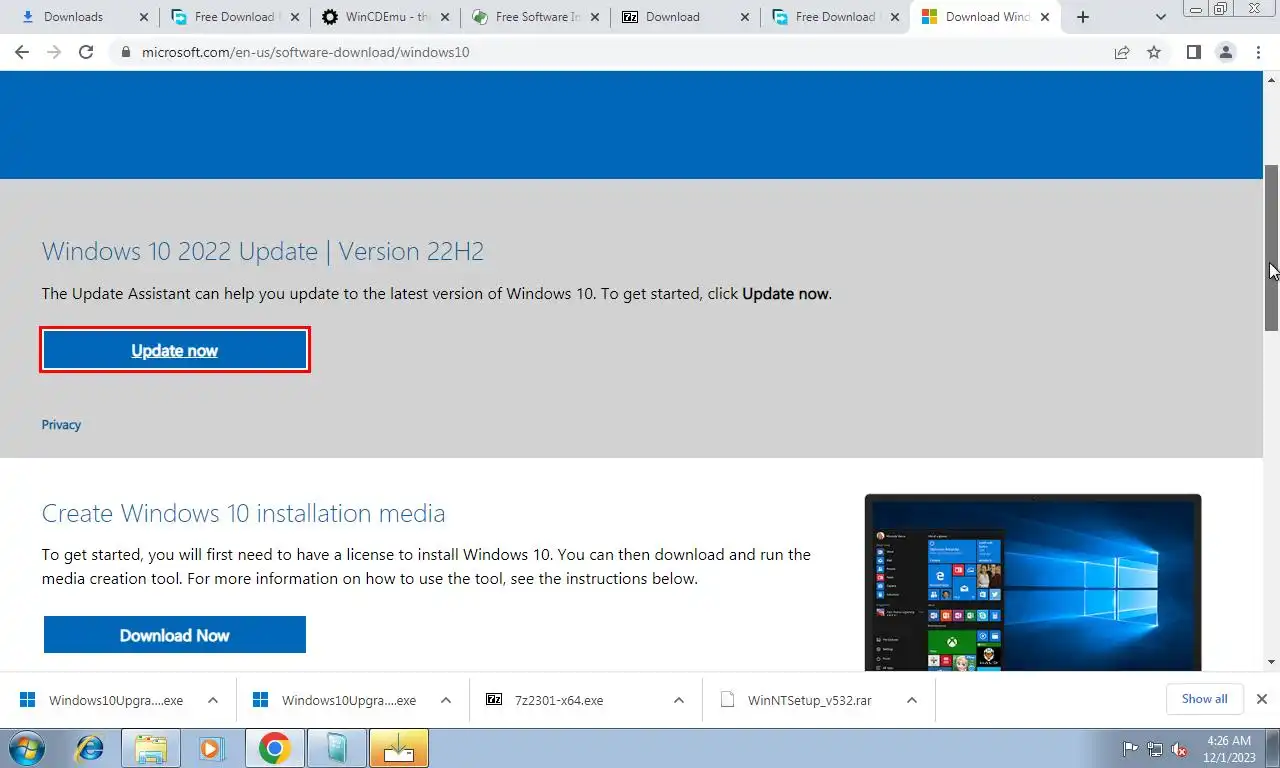Open Windows Media Player from taskbar
Viewport: 1280px width, 768px height.
click(211, 748)
